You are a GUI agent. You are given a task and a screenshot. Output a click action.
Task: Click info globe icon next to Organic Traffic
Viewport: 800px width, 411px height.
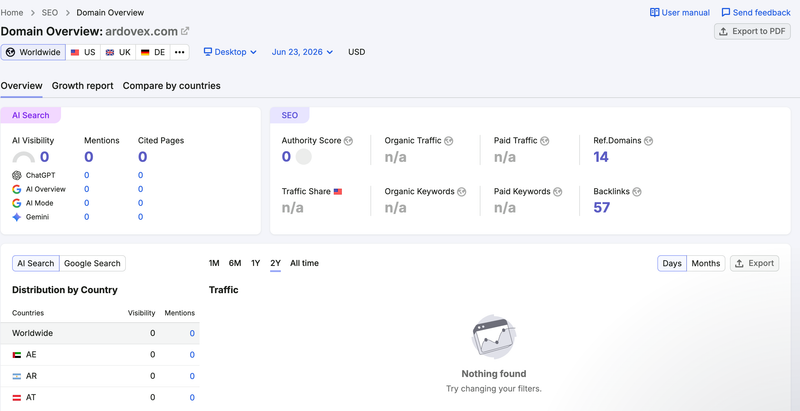click(448, 141)
